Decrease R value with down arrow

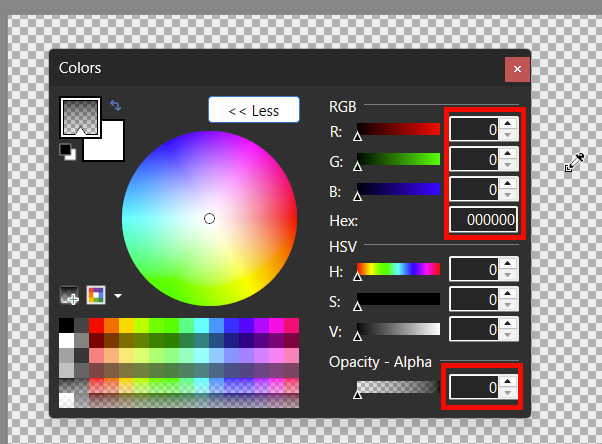[508, 135]
